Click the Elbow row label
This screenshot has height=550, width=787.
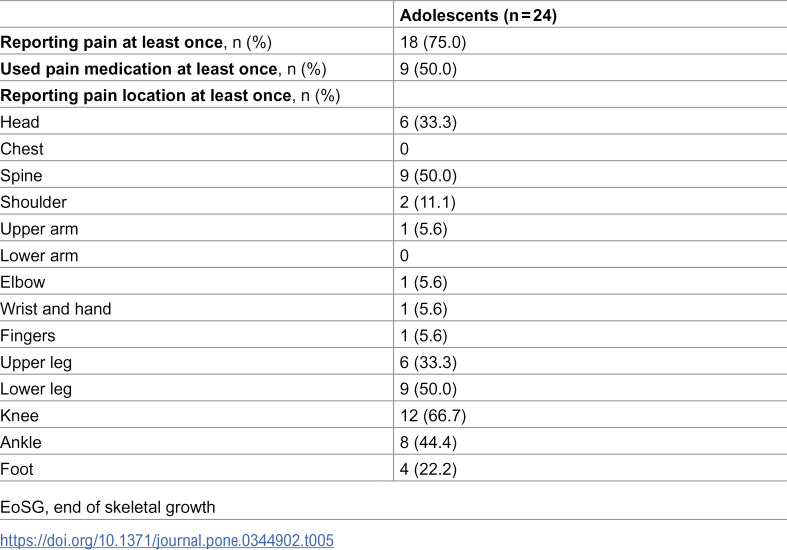(x=23, y=282)
